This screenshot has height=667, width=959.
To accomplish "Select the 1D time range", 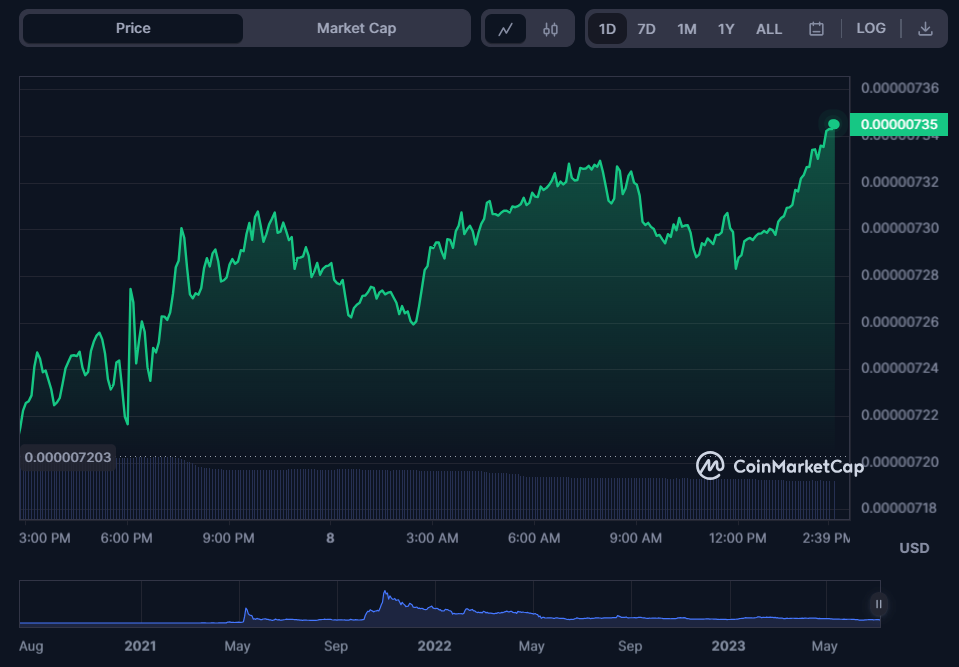I will [x=607, y=29].
